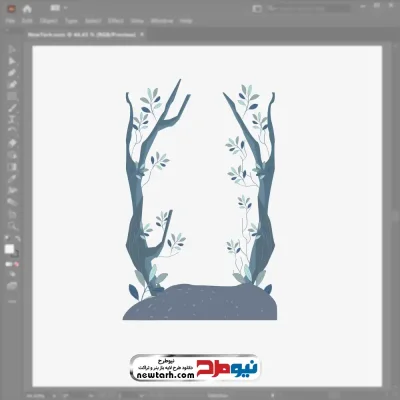Select the Eyedropper tool
The height and width of the screenshot is (400, 400).
(x=12, y=179)
